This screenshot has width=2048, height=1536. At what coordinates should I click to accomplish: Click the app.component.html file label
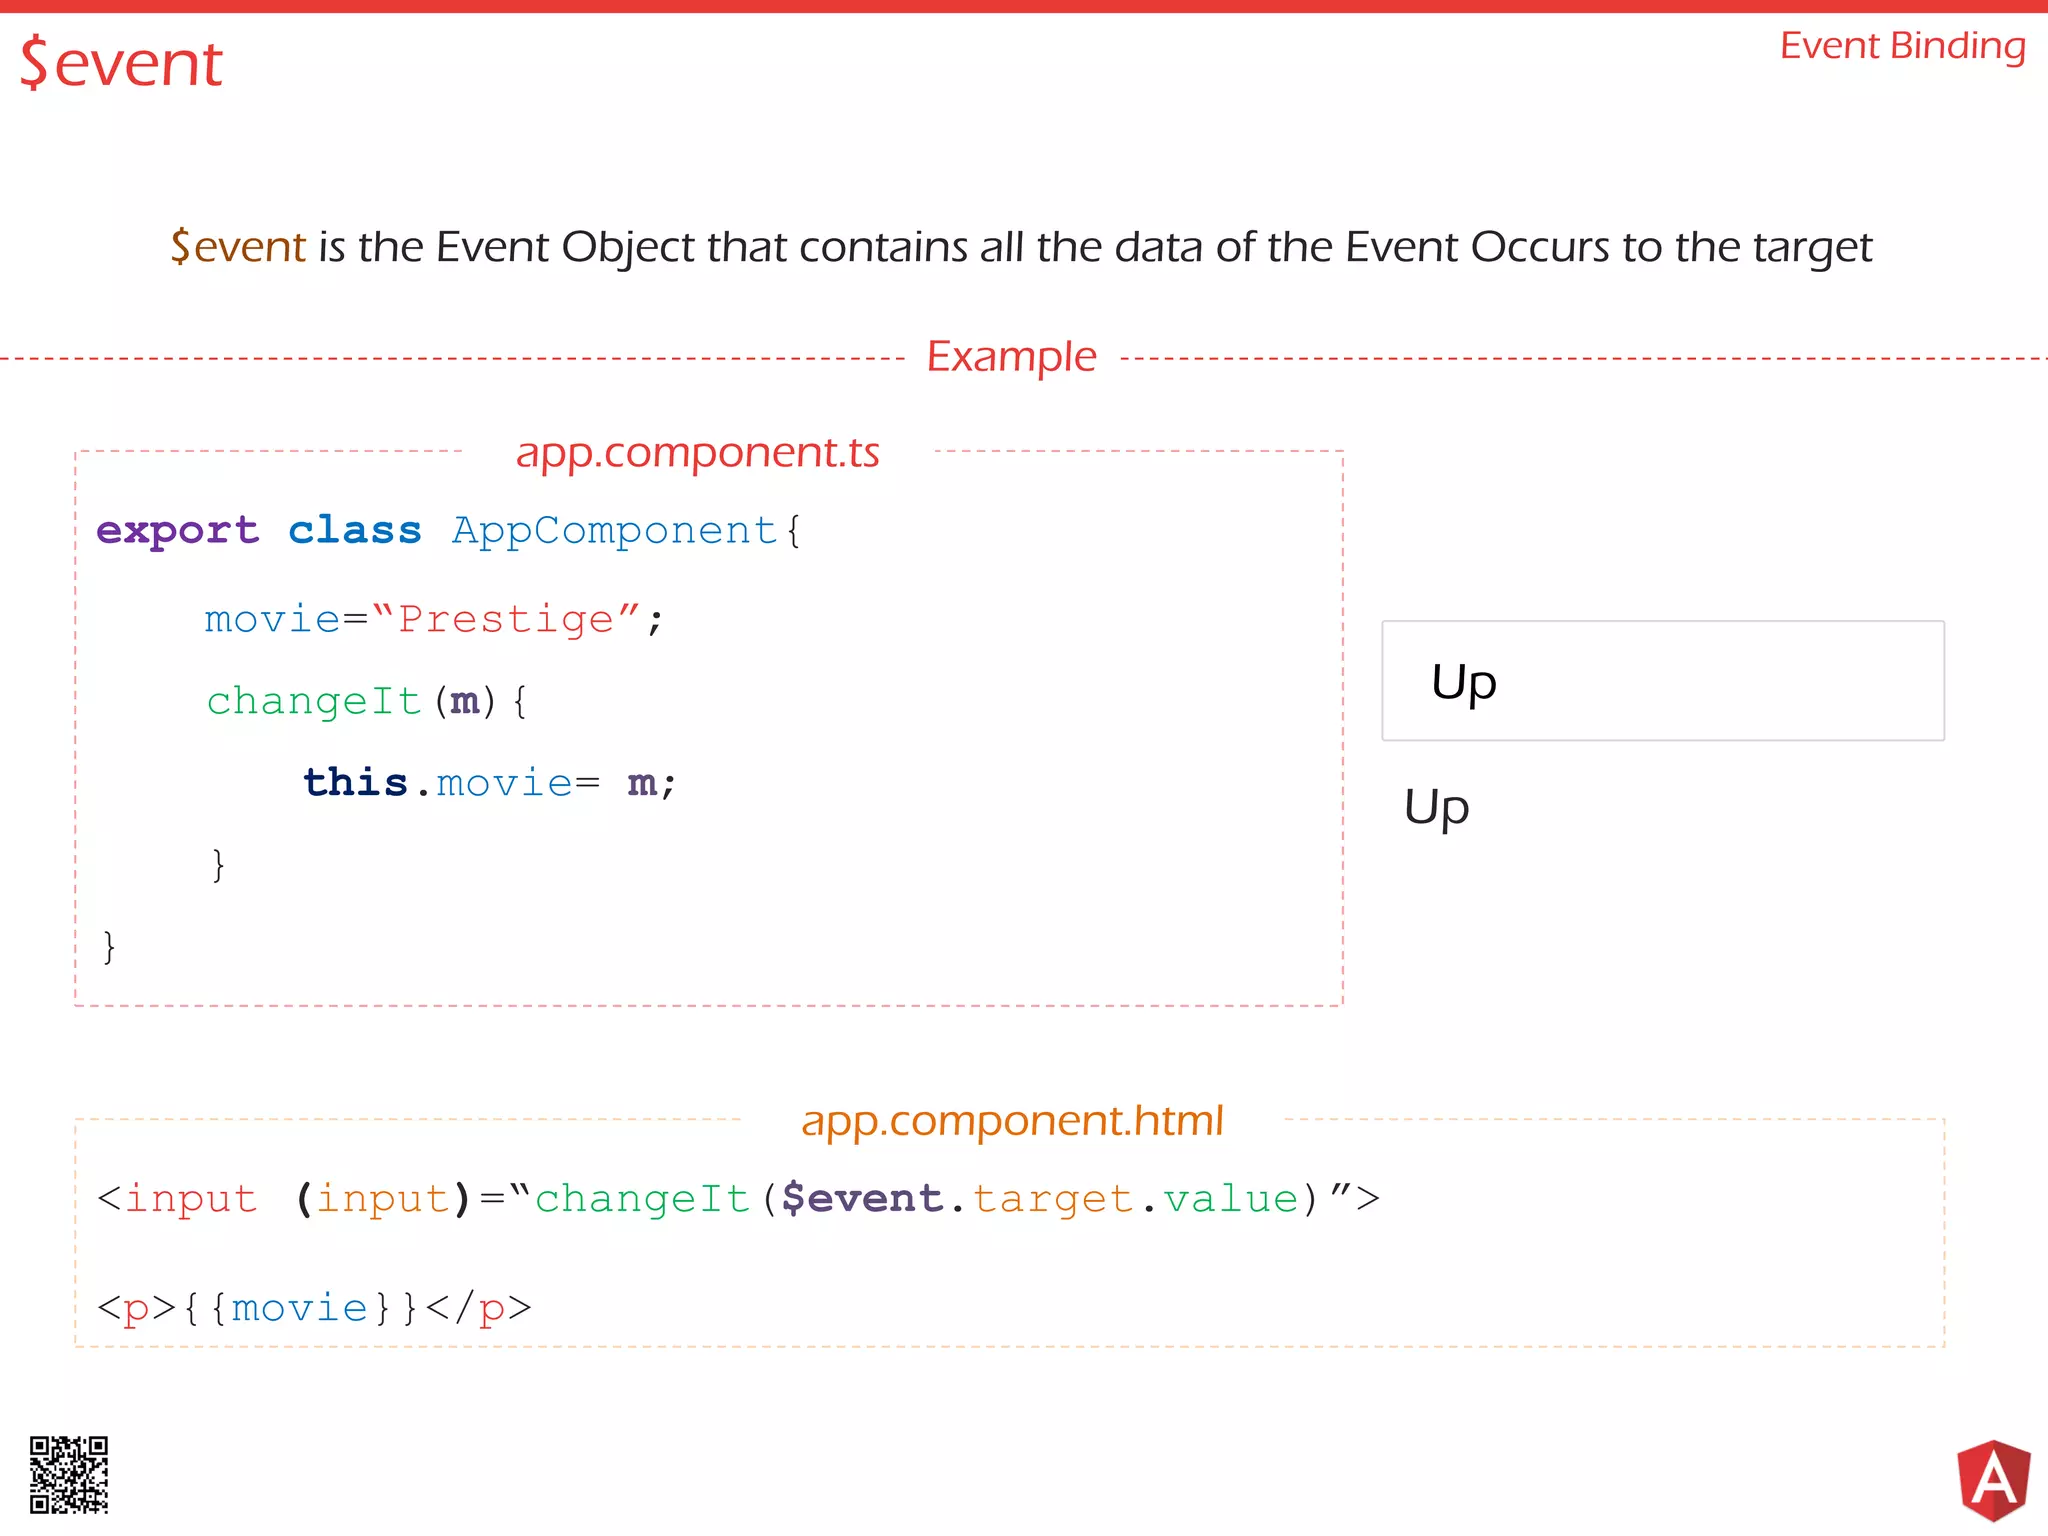1011,1121
